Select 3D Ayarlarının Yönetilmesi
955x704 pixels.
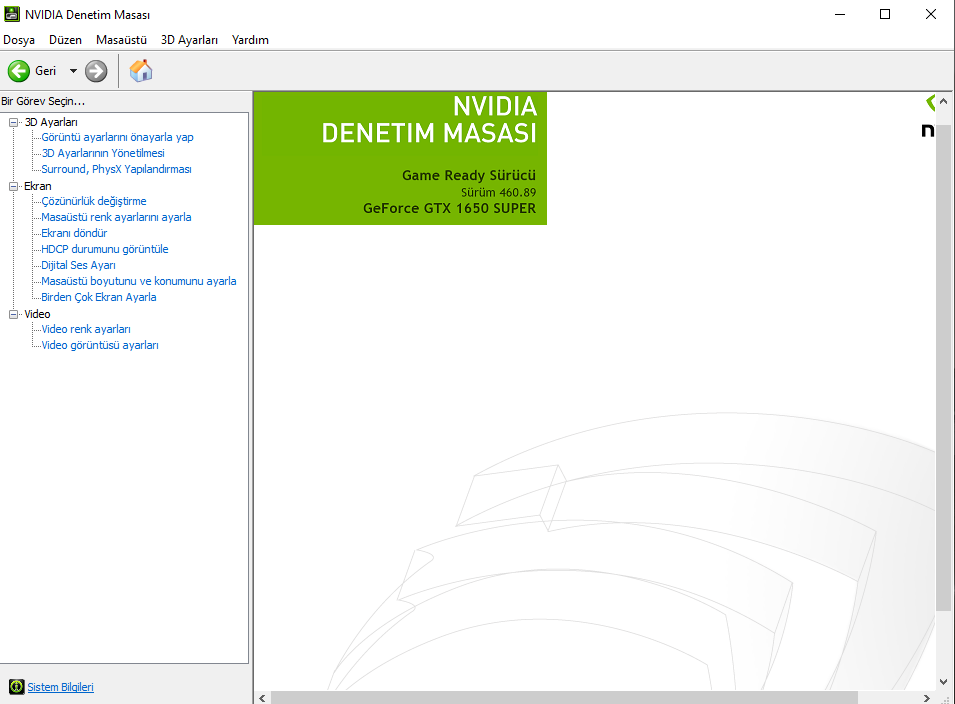pyautogui.click(x=102, y=153)
